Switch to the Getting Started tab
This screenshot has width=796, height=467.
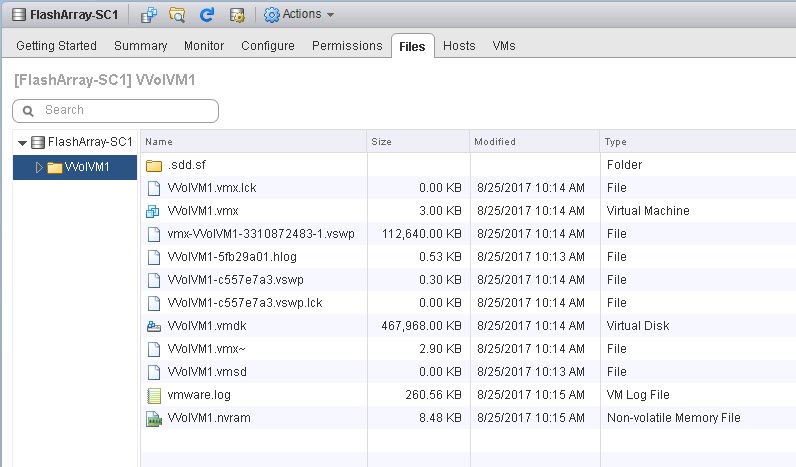click(x=56, y=46)
